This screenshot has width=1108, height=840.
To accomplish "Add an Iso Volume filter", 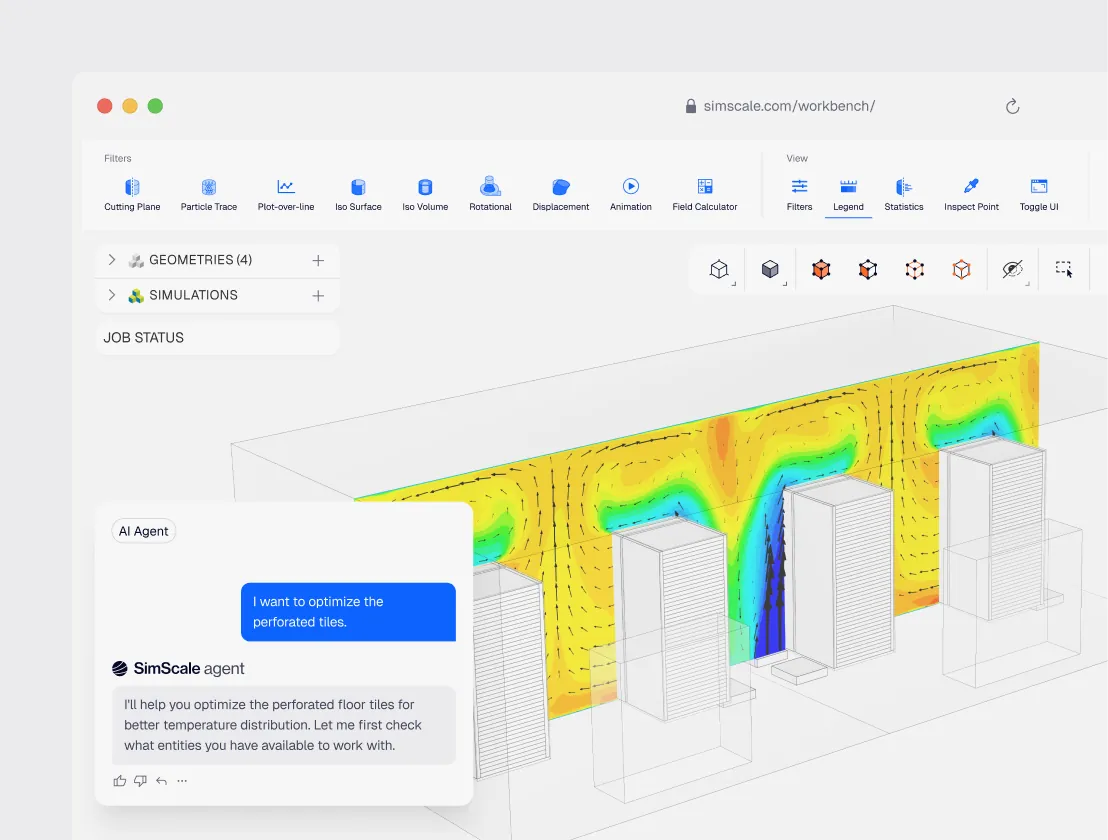I will (425, 195).
